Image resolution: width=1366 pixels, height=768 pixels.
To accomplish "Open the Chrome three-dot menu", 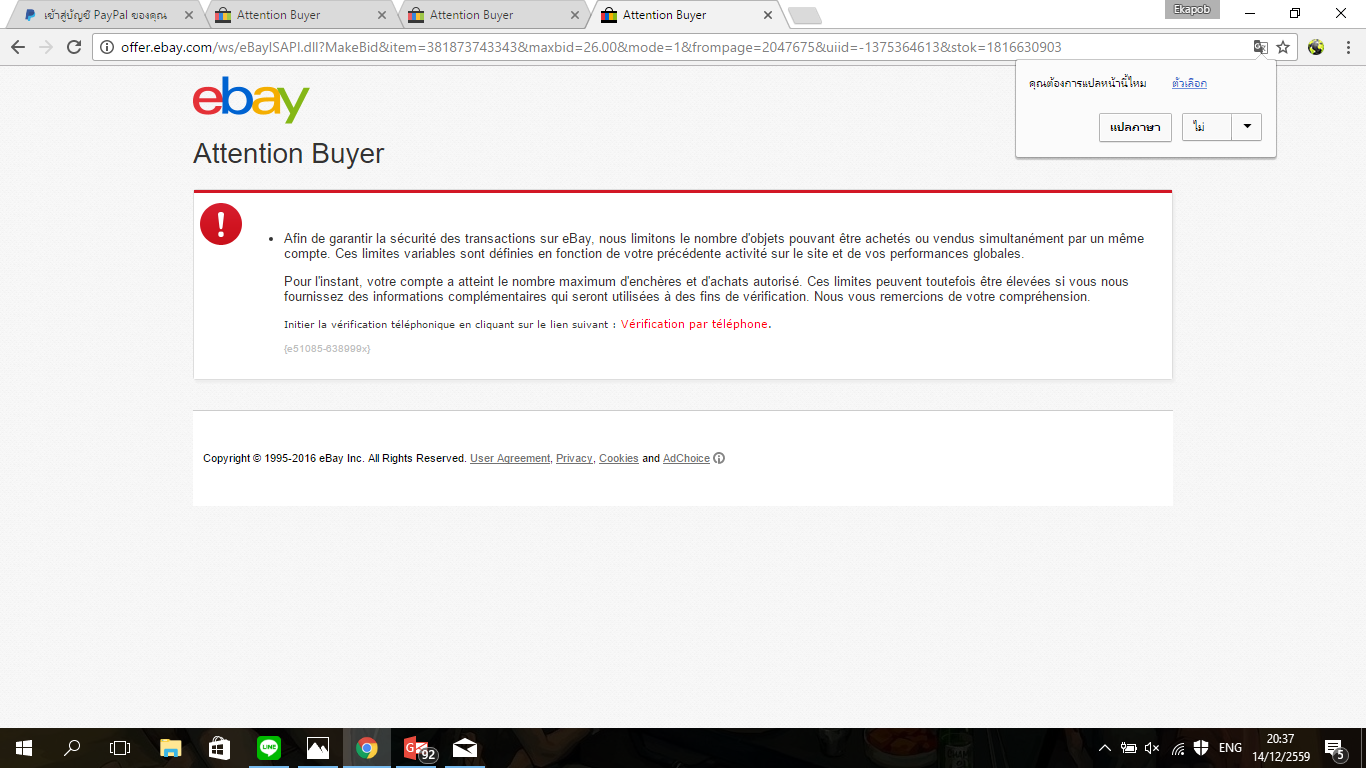I will pos(1346,47).
